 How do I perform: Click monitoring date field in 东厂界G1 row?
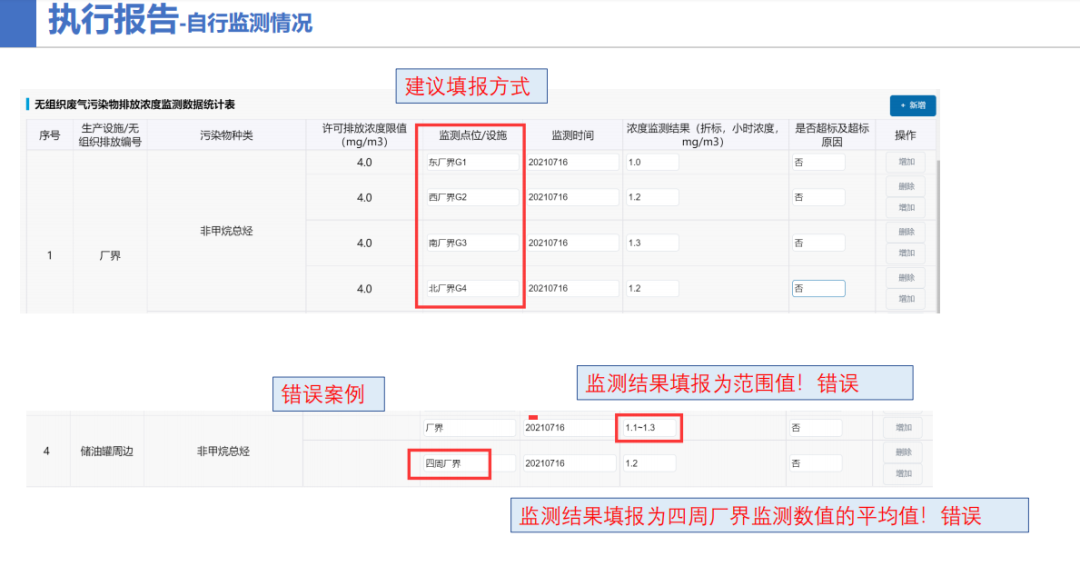click(570, 162)
